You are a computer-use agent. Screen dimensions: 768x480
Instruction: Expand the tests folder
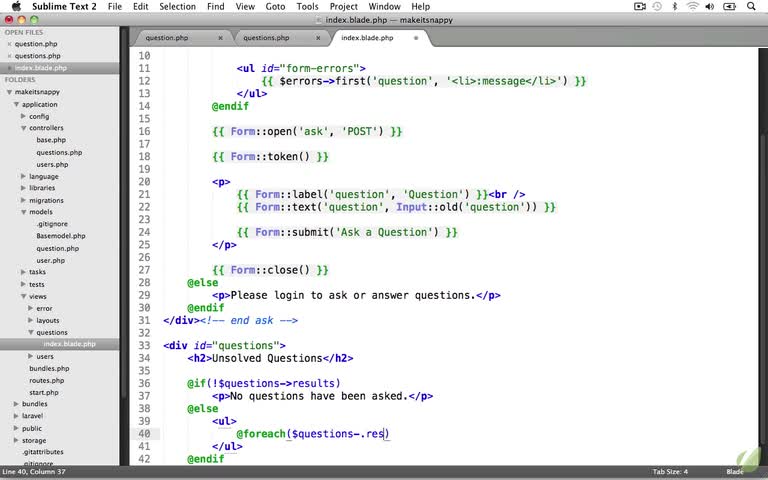coord(23,284)
